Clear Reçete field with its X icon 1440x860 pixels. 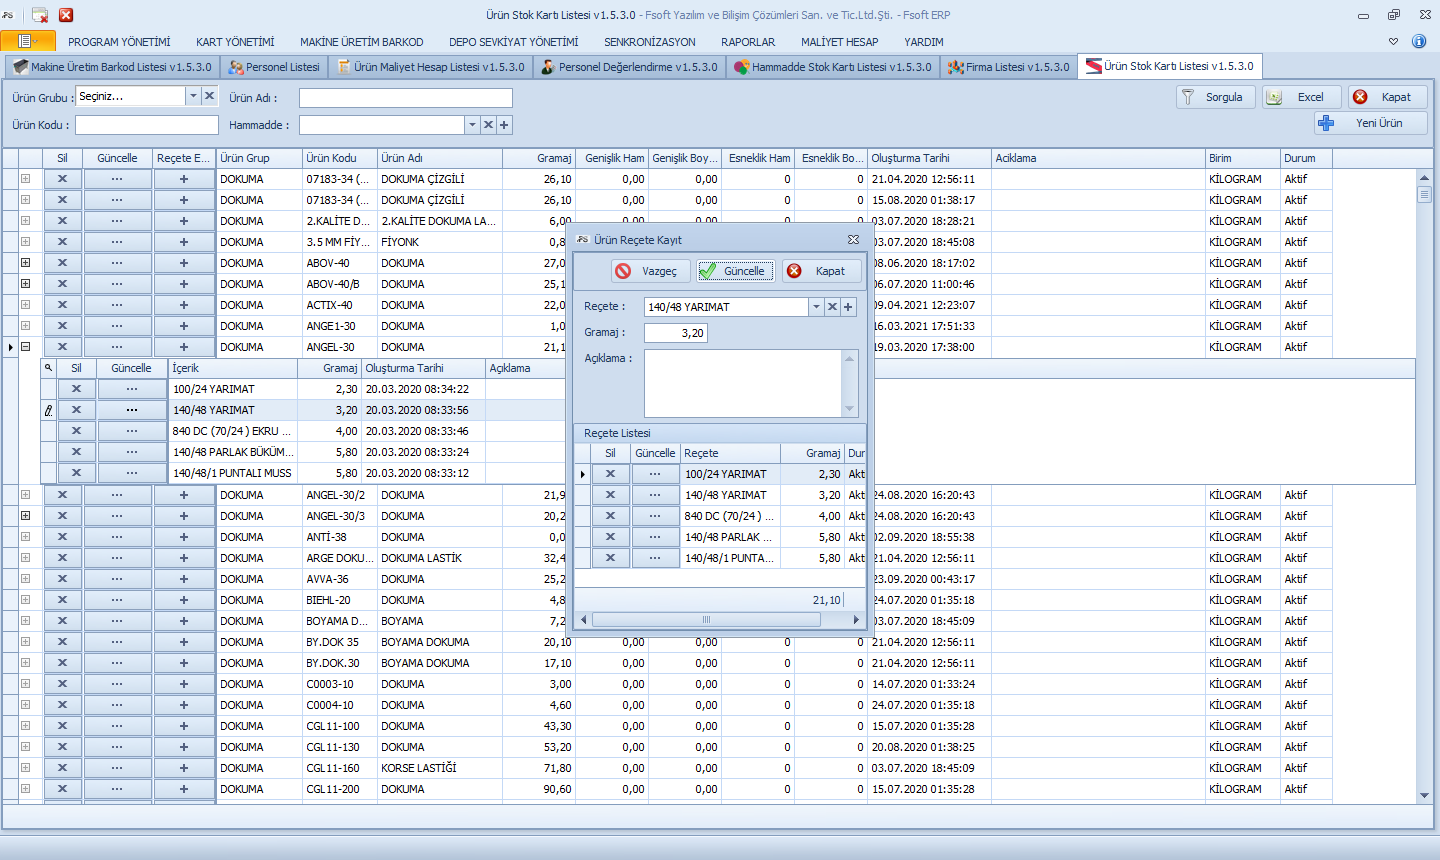832,307
